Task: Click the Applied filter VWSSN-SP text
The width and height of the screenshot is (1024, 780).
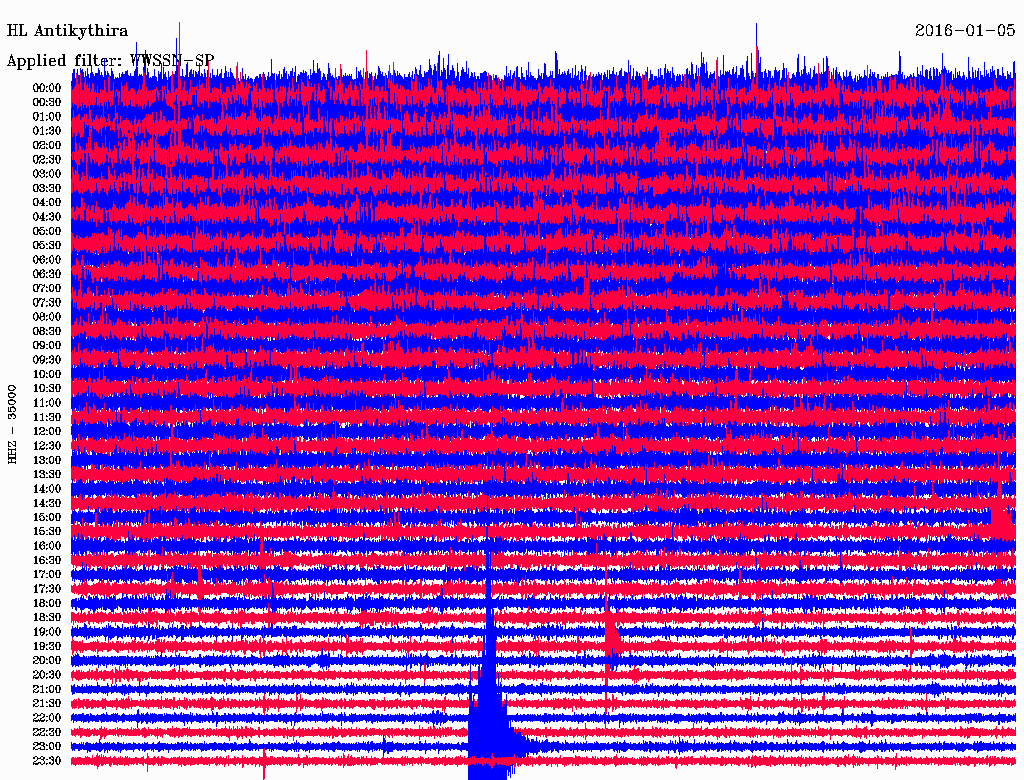Action: coord(110,60)
